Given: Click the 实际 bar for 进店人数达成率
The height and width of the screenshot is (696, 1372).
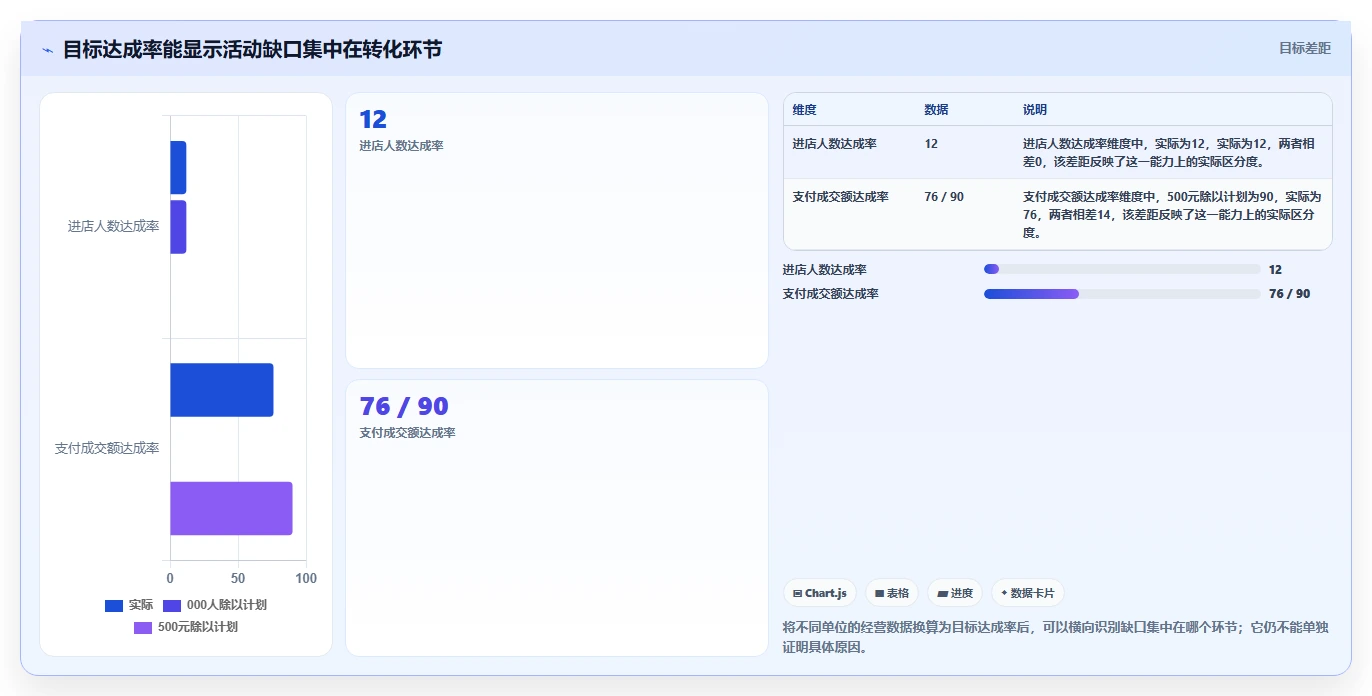Looking at the screenshot, I should click(x=178, y=167).
